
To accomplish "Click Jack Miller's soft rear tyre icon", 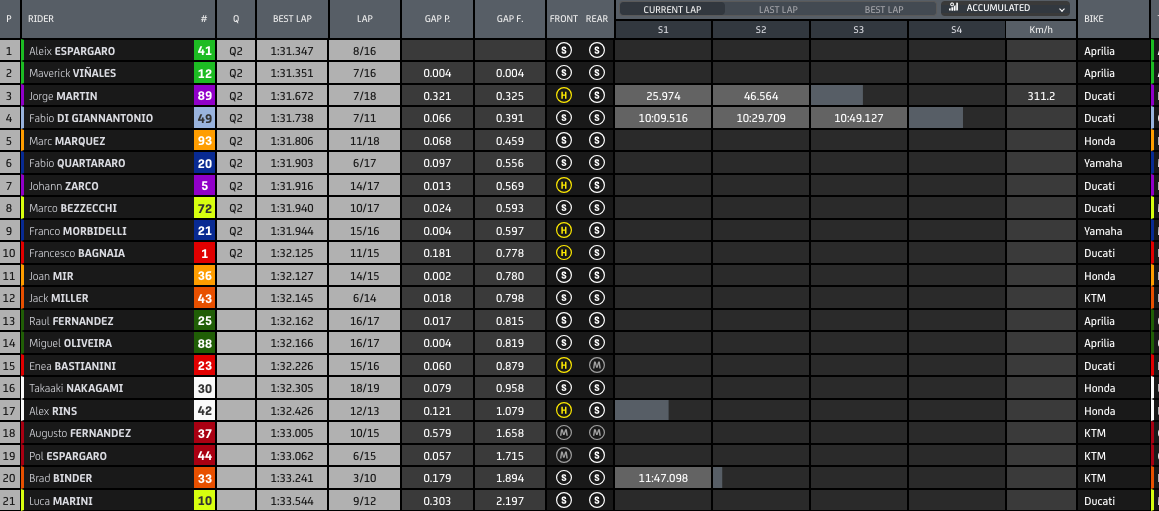I will tap(597, 298).
